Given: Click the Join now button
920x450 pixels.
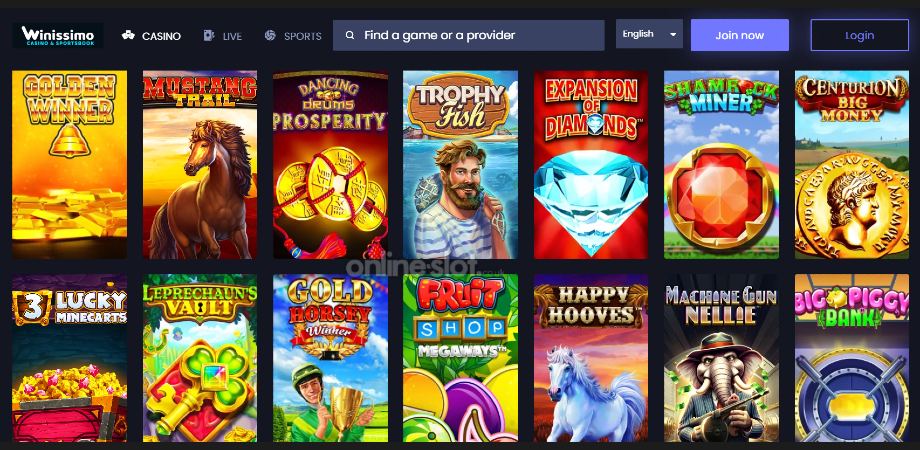Looking at the screenshot, I should point(740,35).
